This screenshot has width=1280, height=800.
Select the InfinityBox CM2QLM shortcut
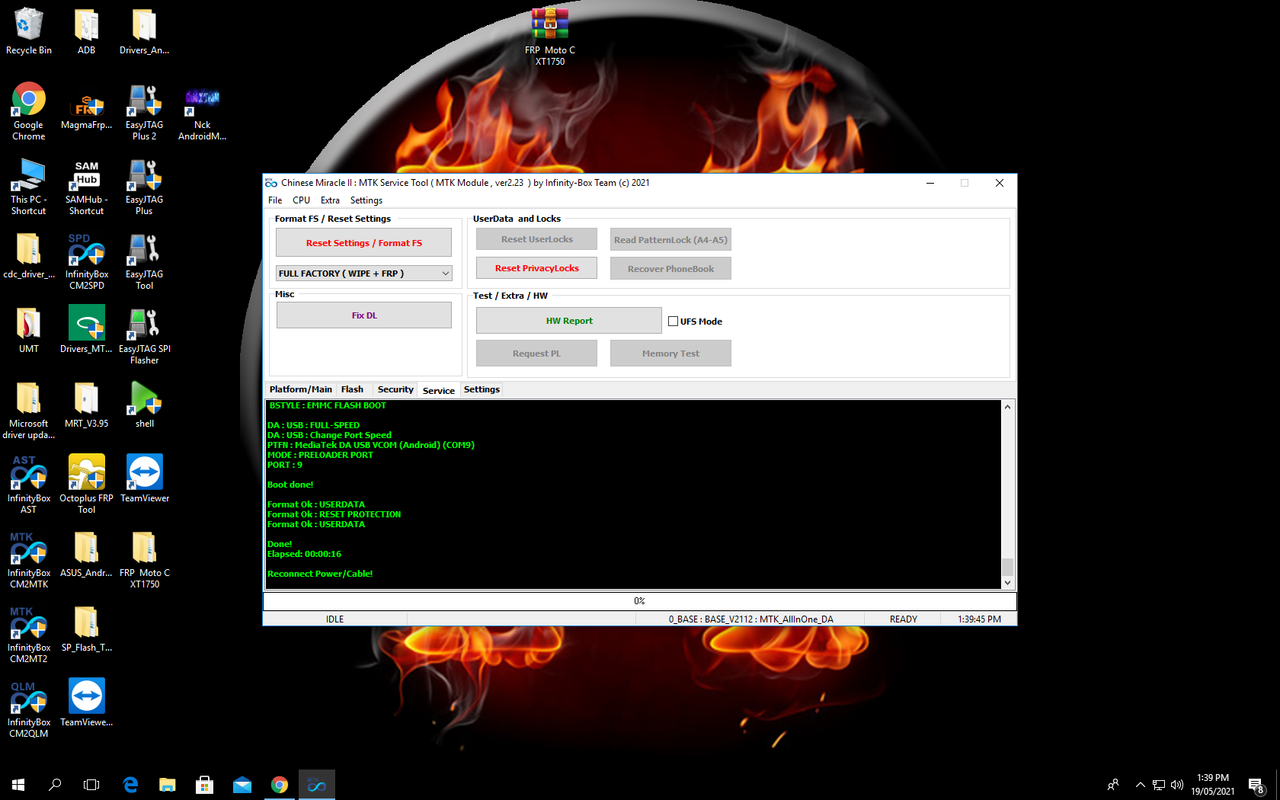point(29,709)
